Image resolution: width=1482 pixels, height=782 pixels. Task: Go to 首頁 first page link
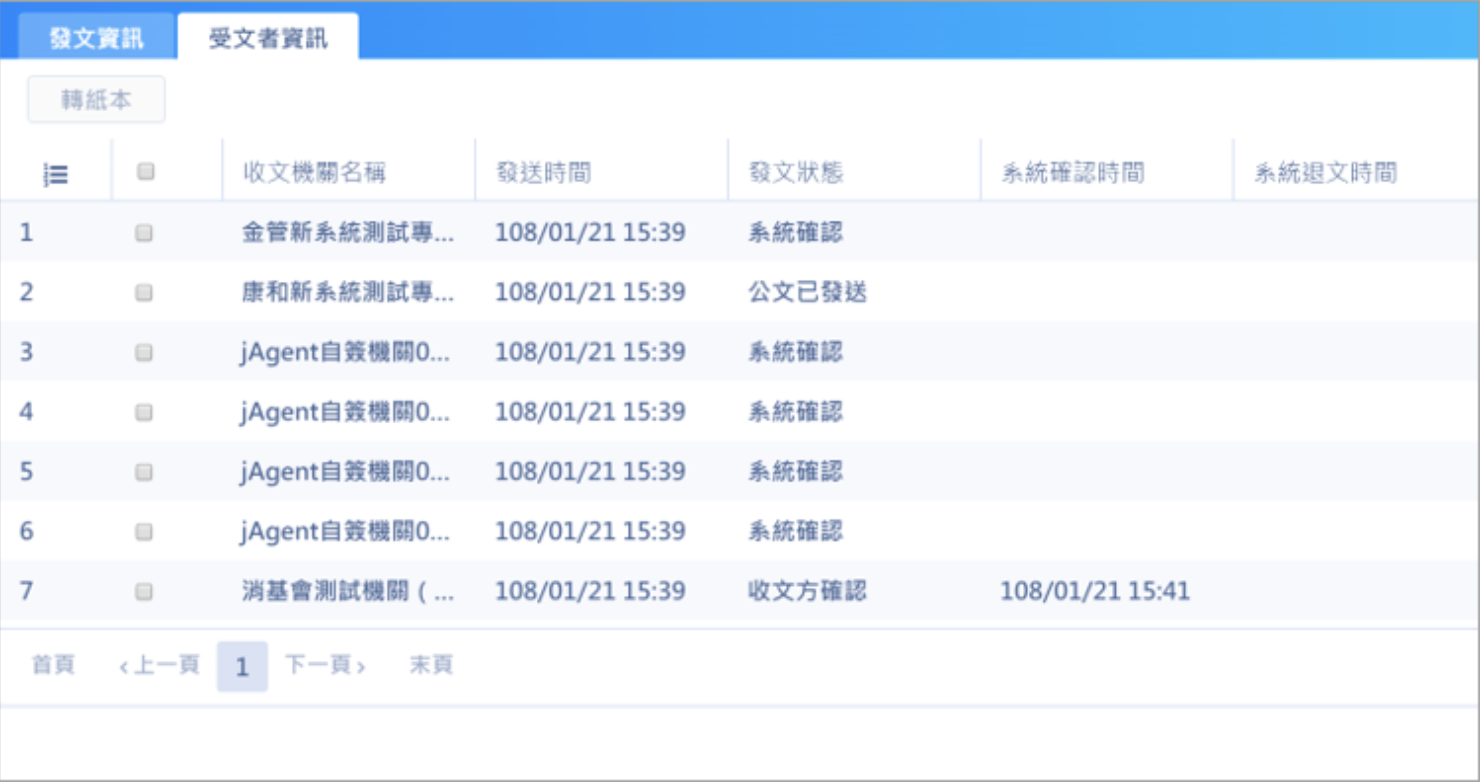(x=53, y=665)
